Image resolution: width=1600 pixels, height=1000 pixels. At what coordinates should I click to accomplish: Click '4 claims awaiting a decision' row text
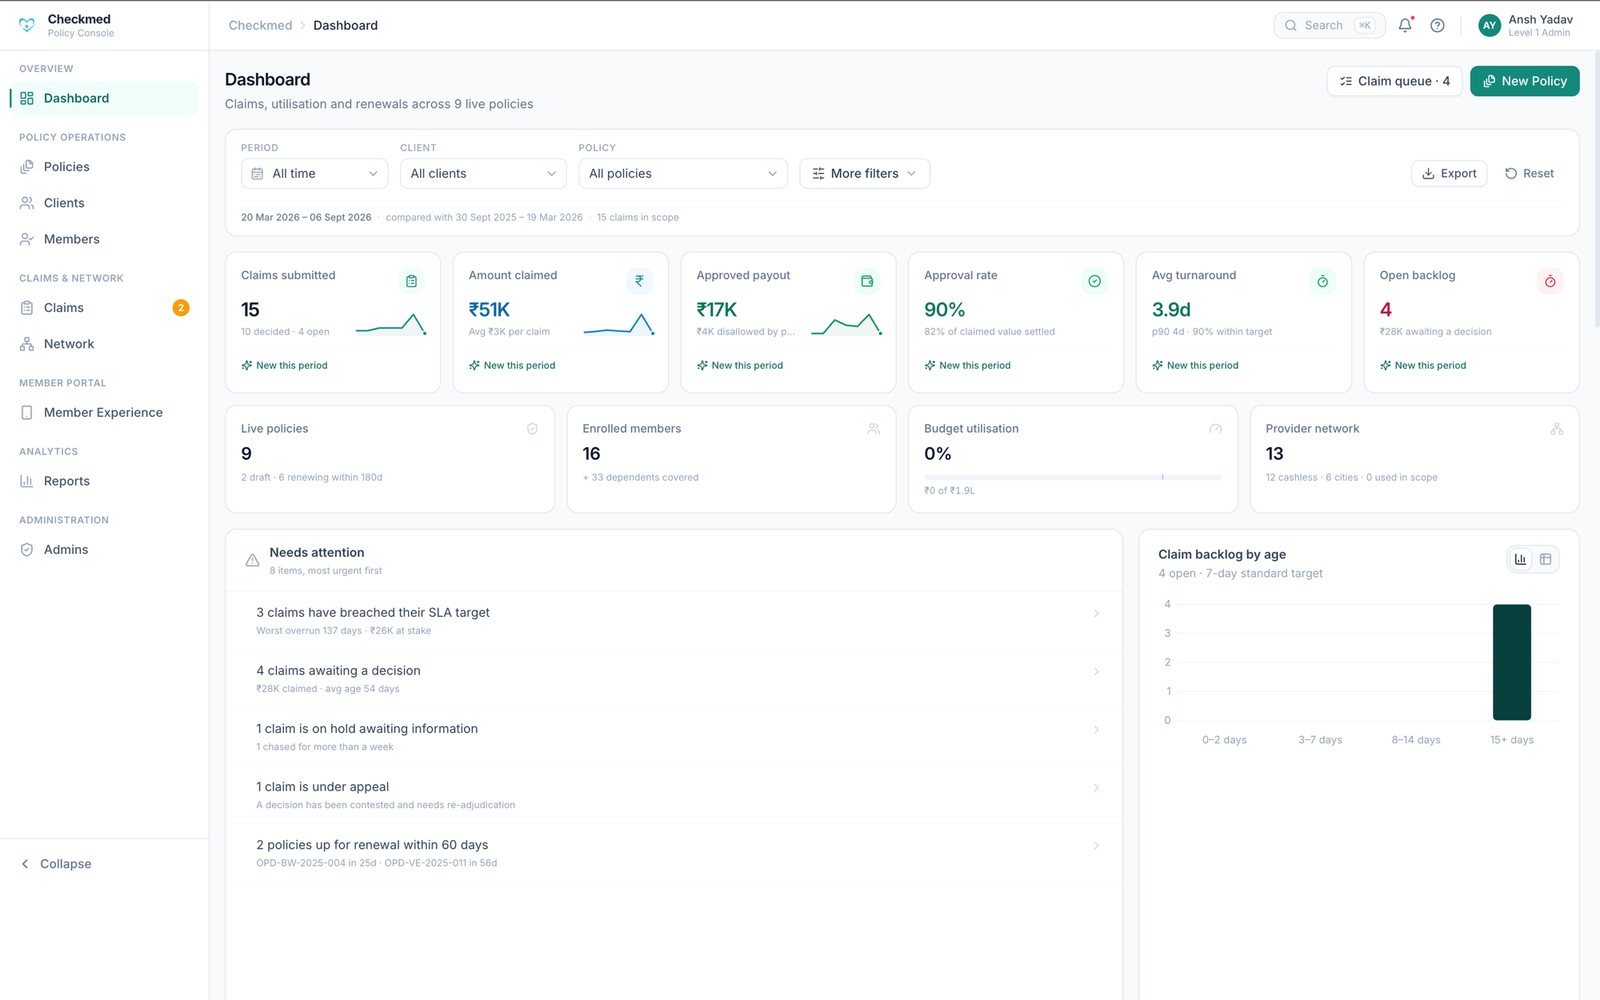click(338, 670)
